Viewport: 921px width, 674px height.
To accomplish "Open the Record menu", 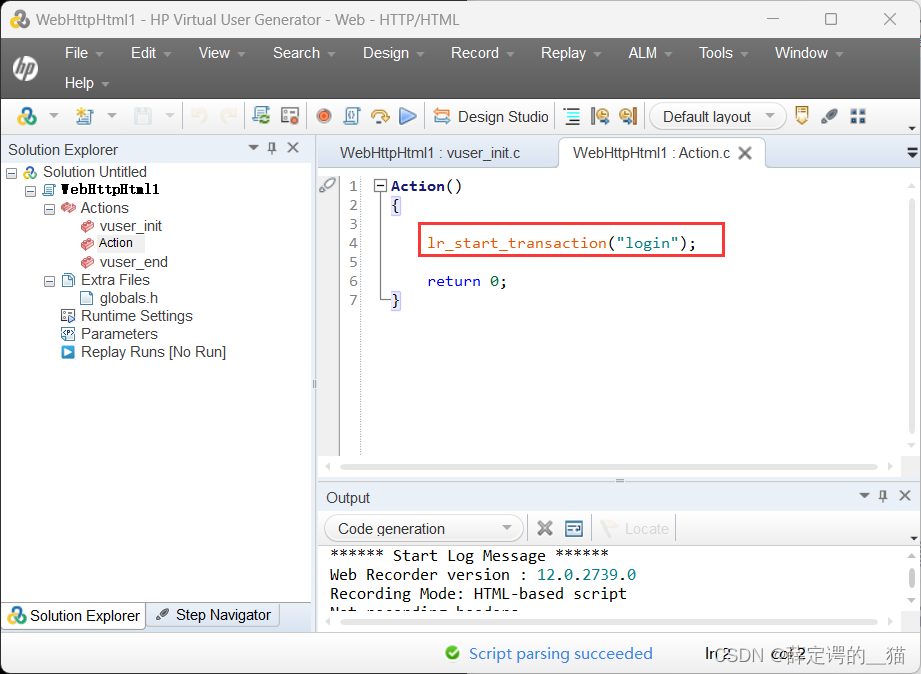I will (x=482, y=53).
